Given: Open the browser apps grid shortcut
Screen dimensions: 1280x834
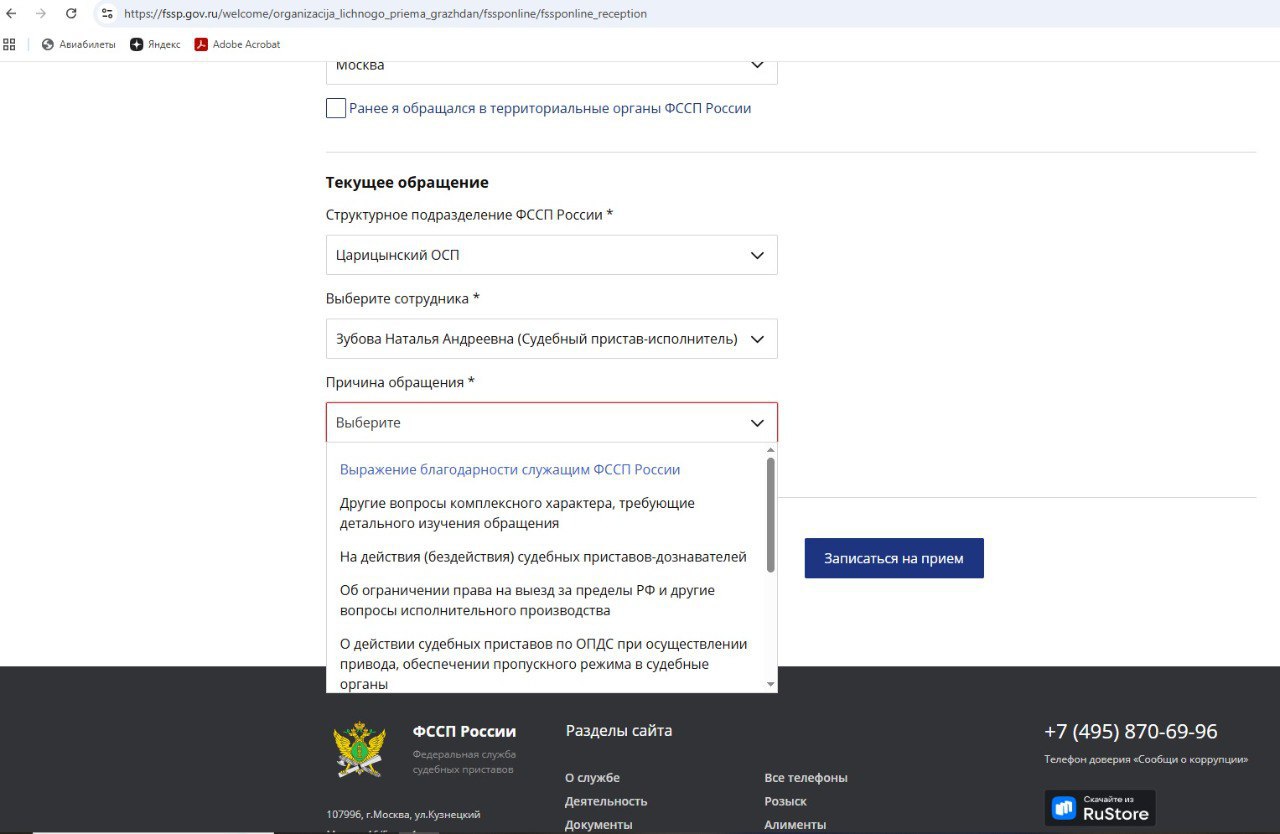Looking at the screenshot, I should [x=10, y=44].
